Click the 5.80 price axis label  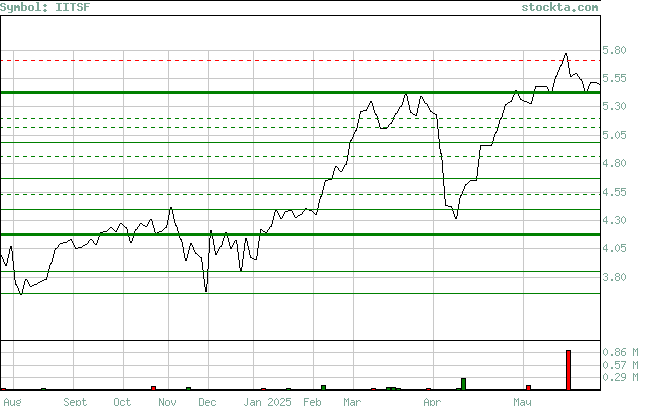tap(614, 50)
